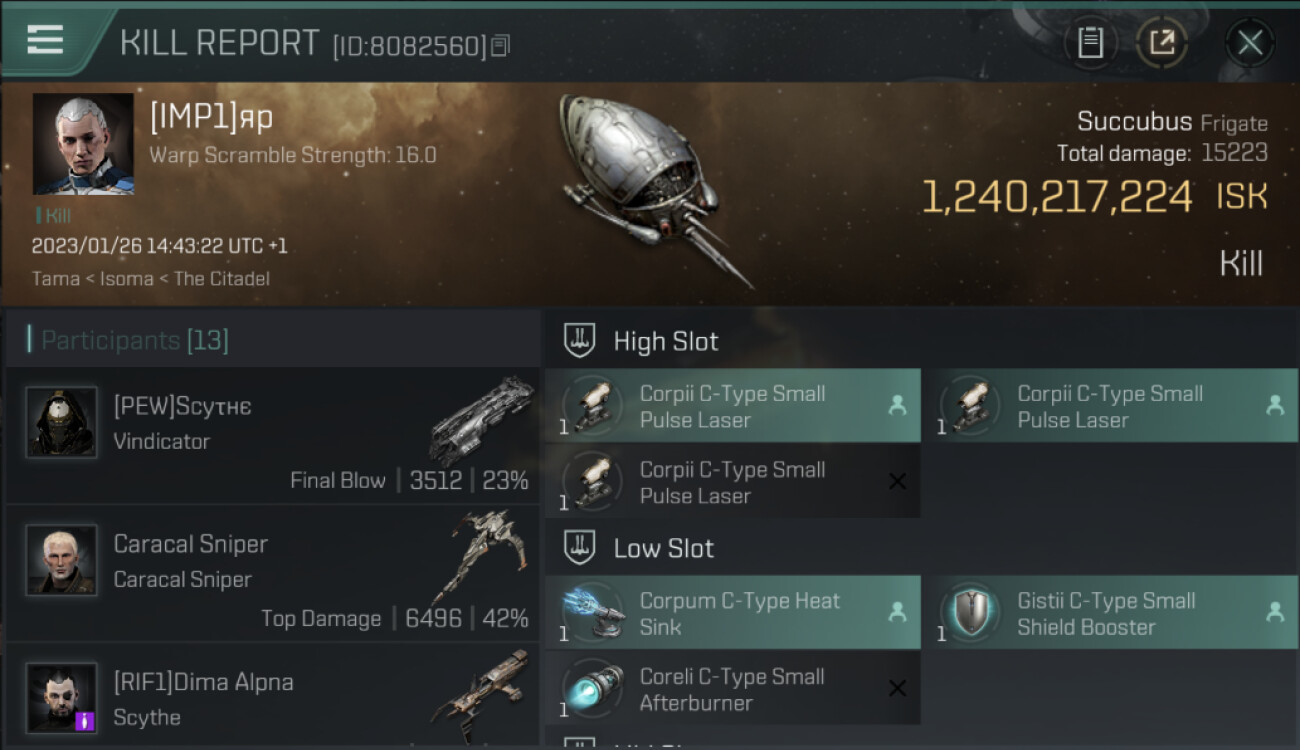Click the clipboard icon in header
Screen dimensions: 1300x750
[1090, 43]
